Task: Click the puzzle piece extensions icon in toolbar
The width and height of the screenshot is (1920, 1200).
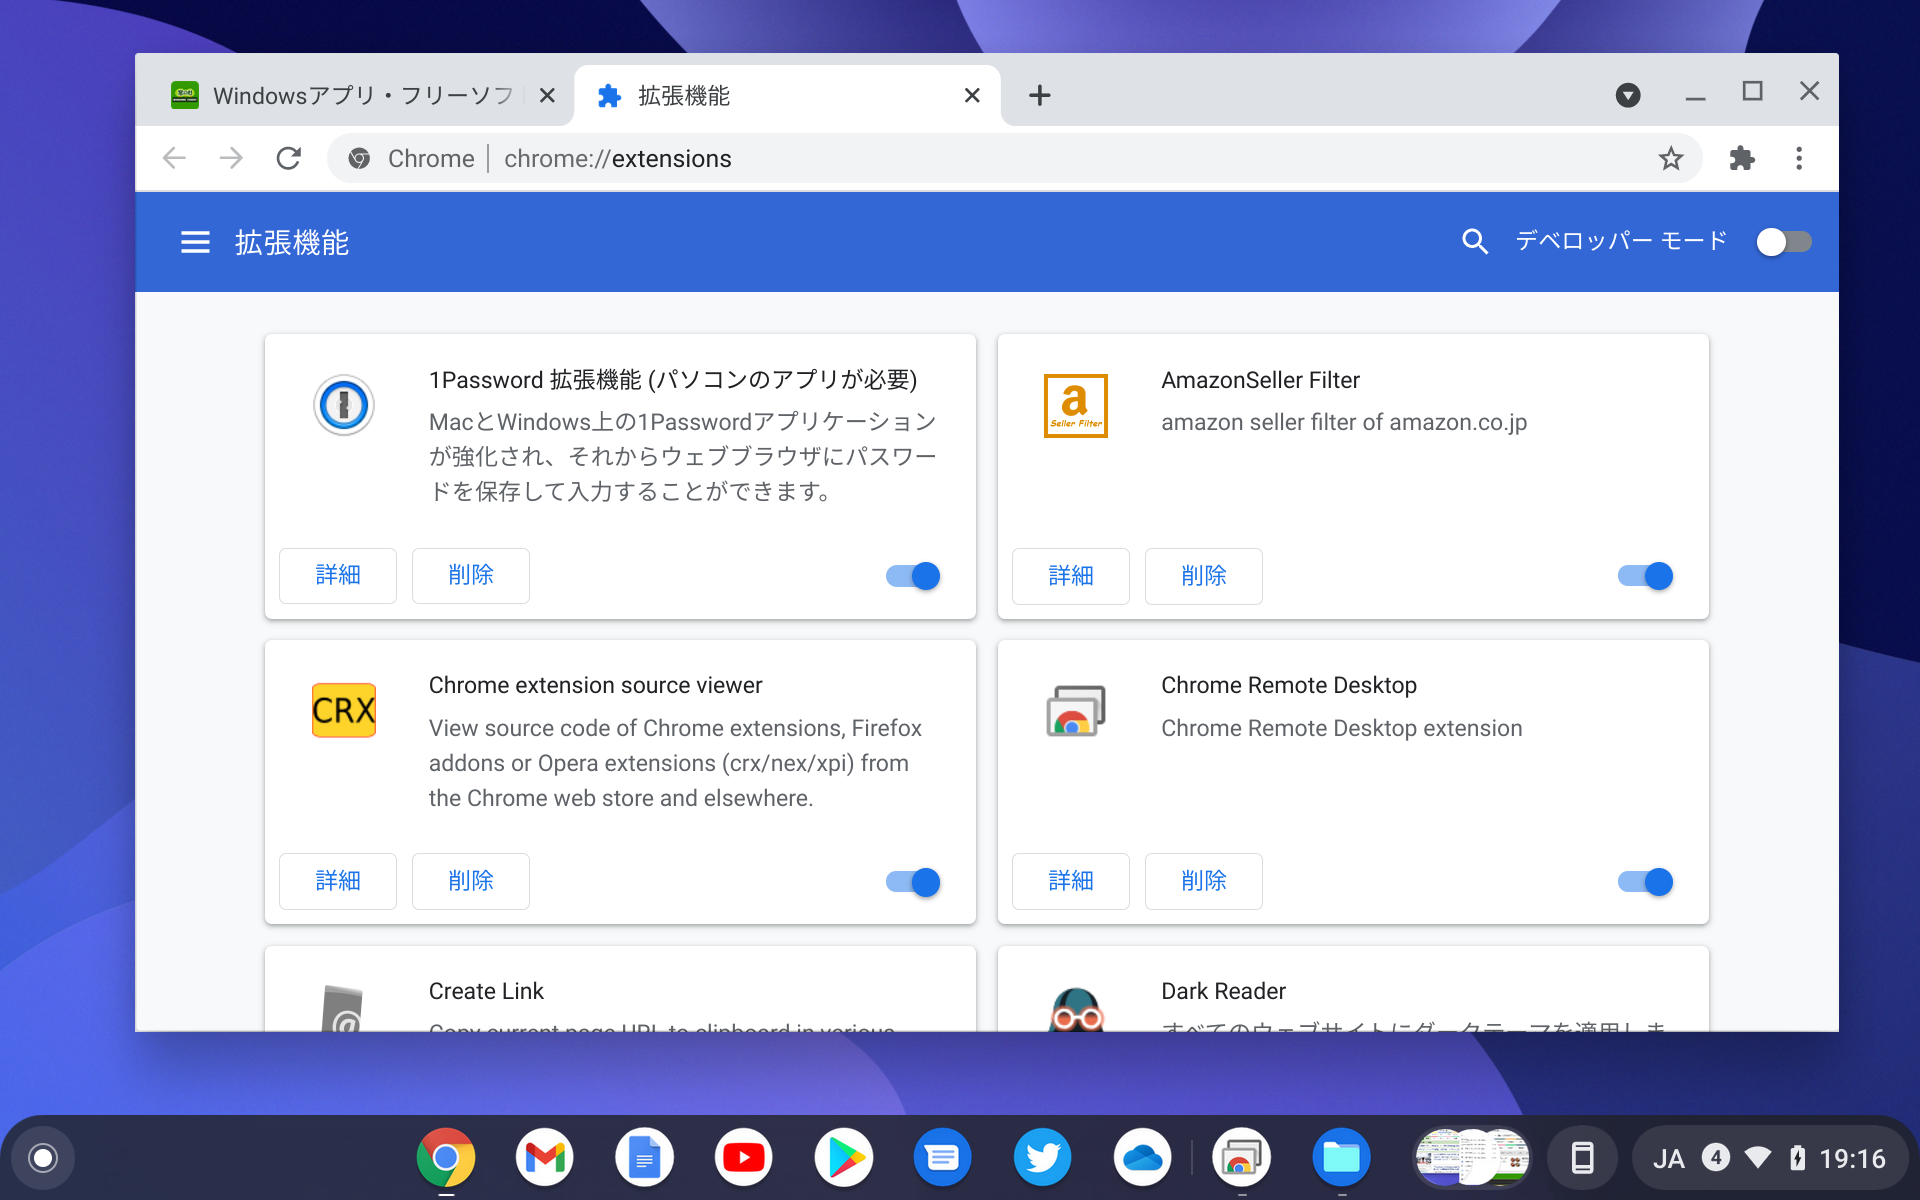Action: coord(1741,158)
